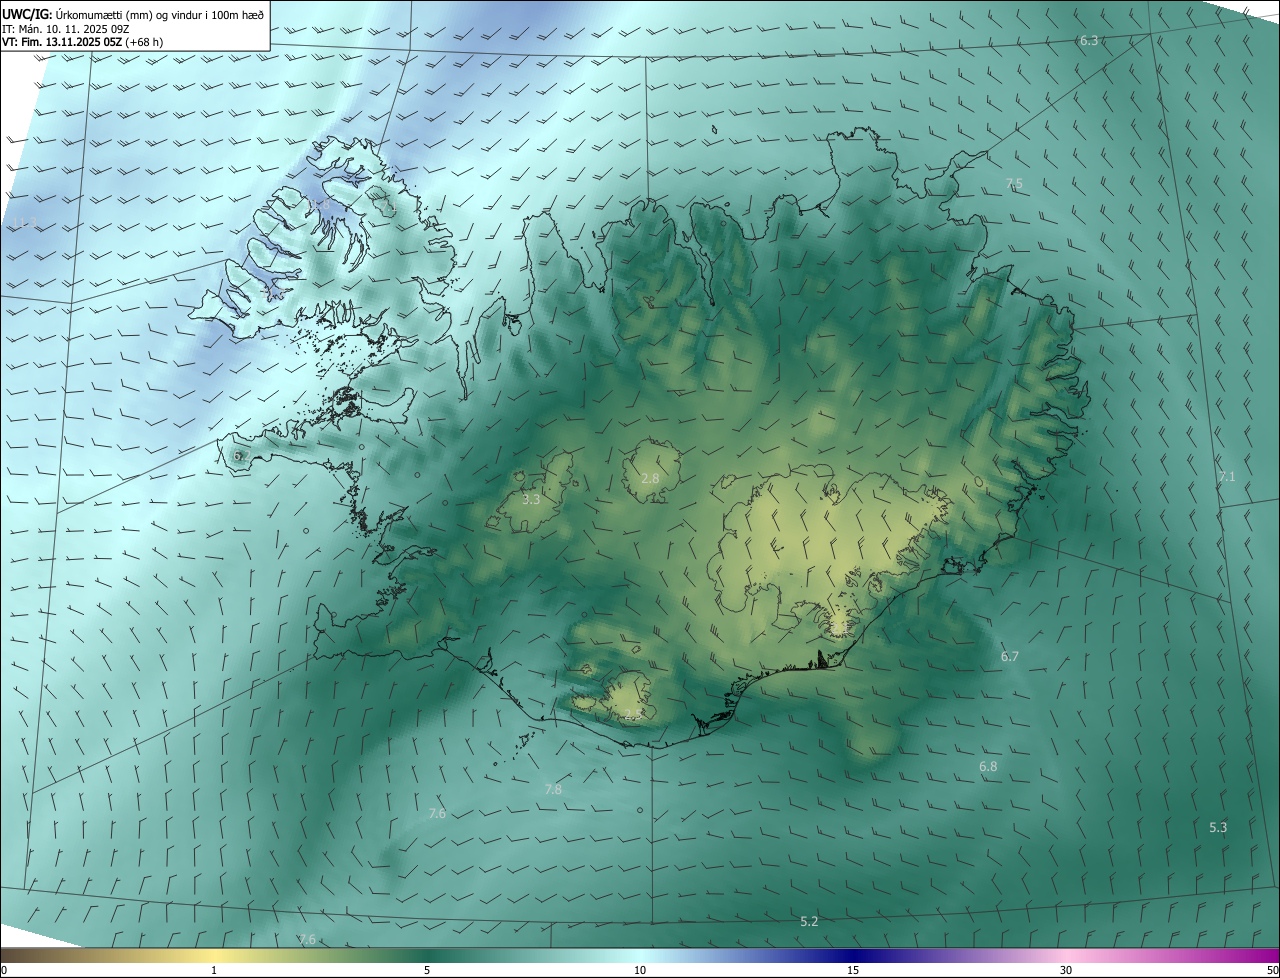Viewport: 1280px width, 978px height.
Task: Click the color bar tick label 1
Action: pos(214,971)
